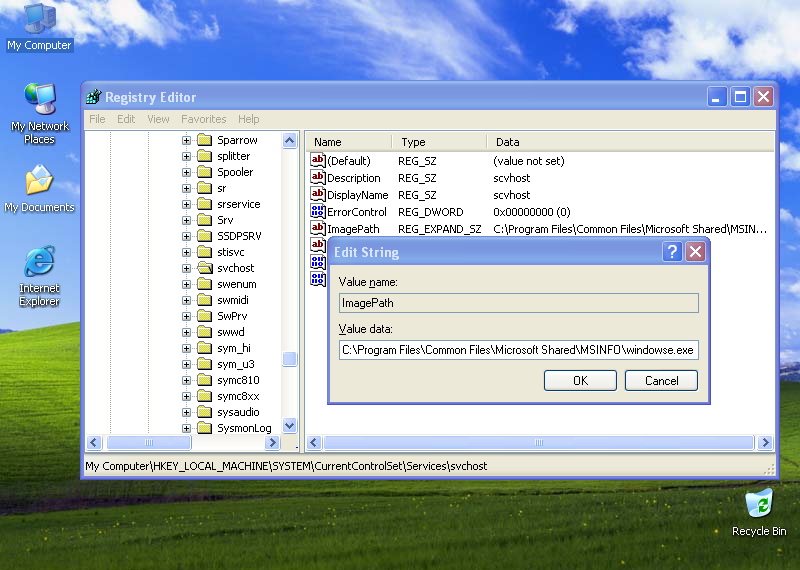
Task: Expand the stisvc key node
Action: point(186,252)
